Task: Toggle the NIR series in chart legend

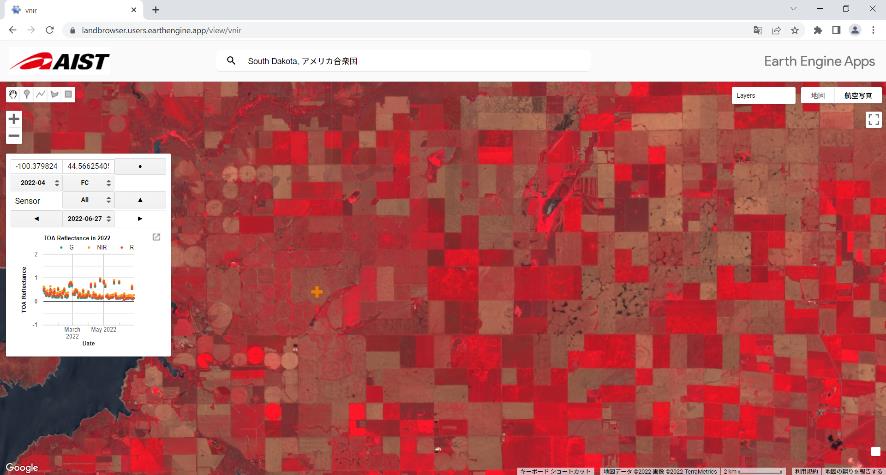Action: [x=98, y=247]
